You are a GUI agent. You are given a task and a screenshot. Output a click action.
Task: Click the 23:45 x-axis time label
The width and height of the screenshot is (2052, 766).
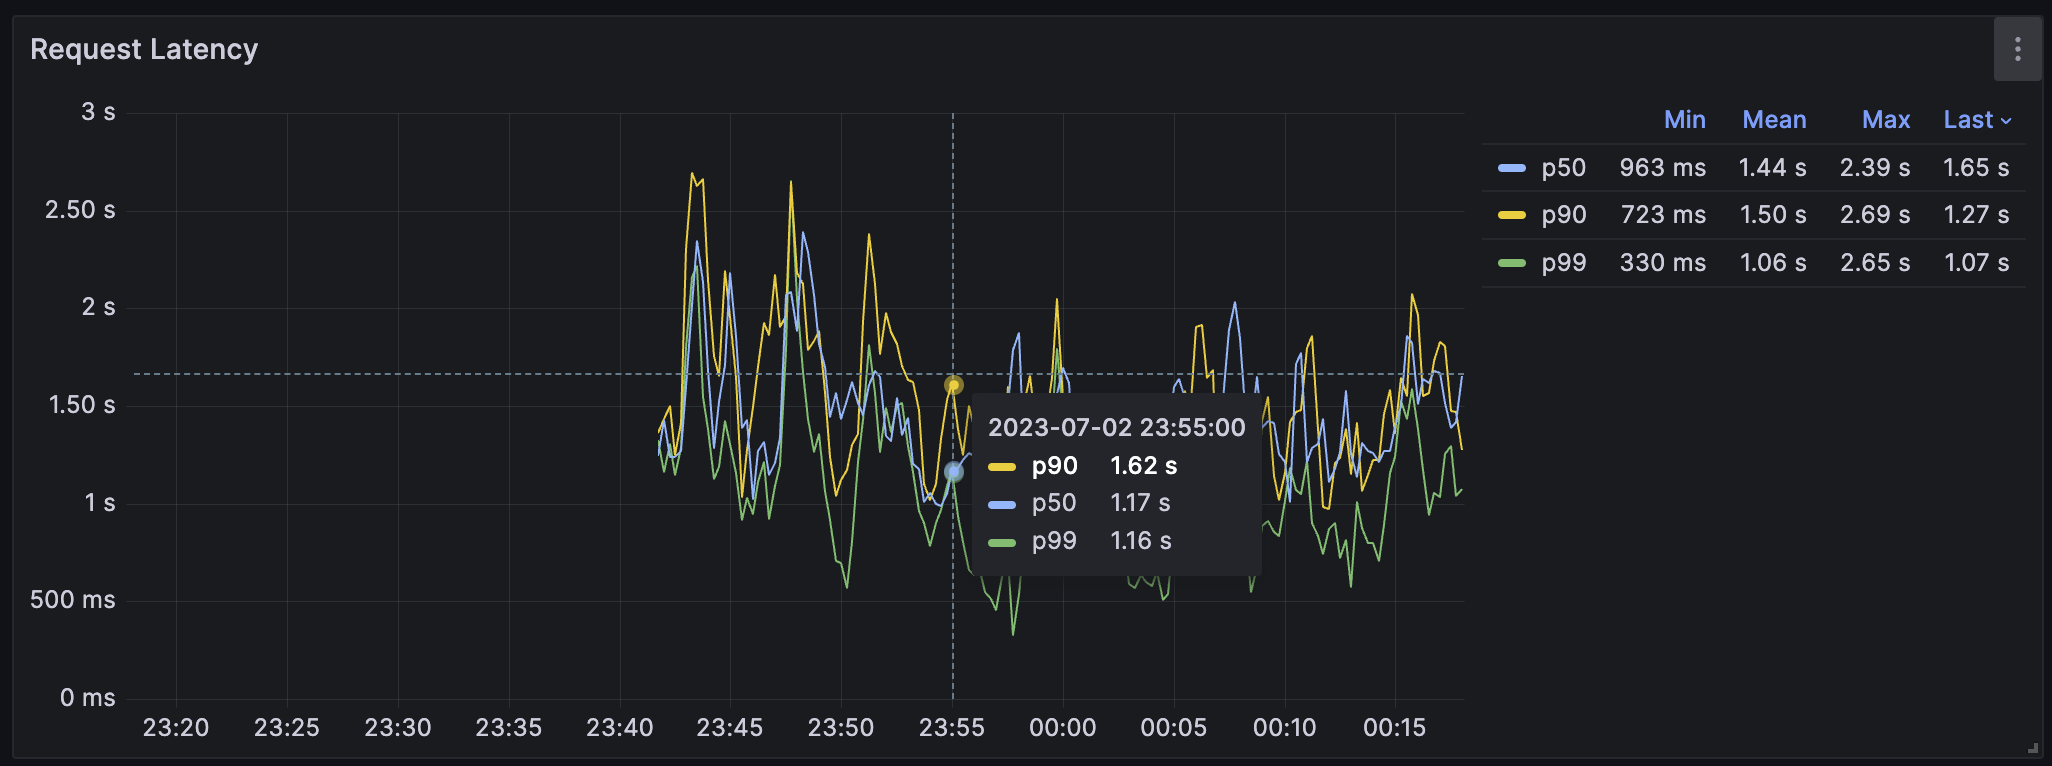(730, 728)
